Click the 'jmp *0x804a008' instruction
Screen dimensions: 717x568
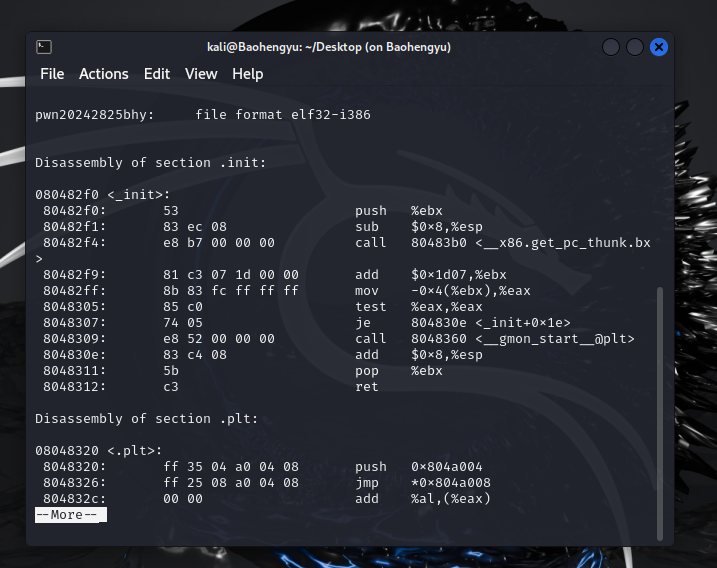click(423, 483)
